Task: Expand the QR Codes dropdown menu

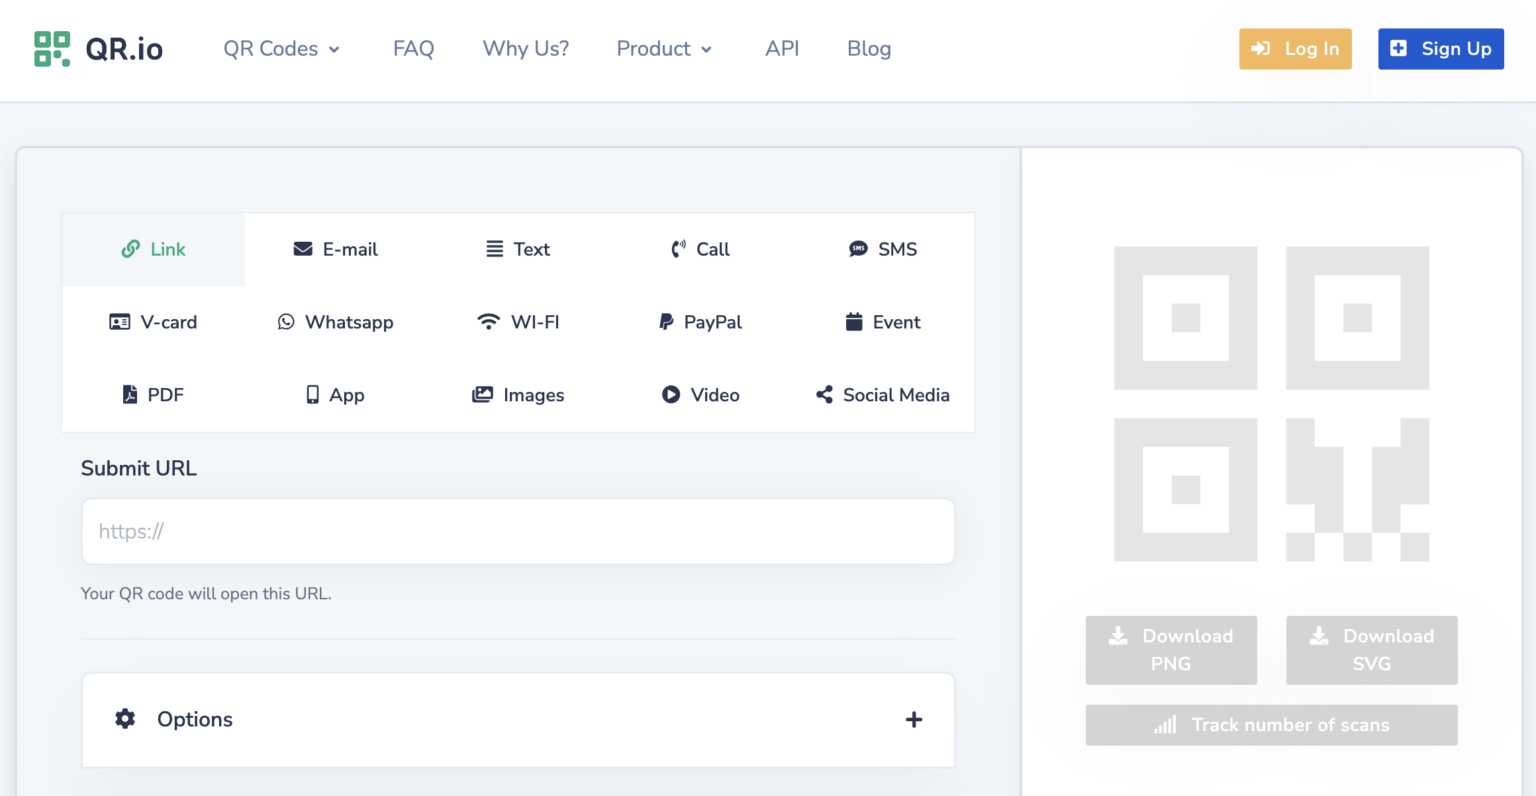Action: 281,48
